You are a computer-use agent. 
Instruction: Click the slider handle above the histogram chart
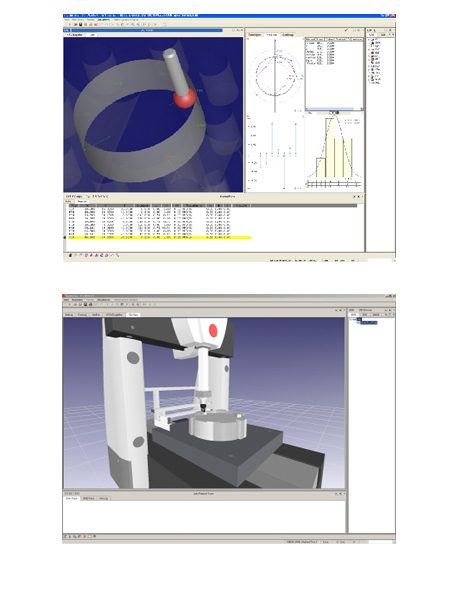334,112
